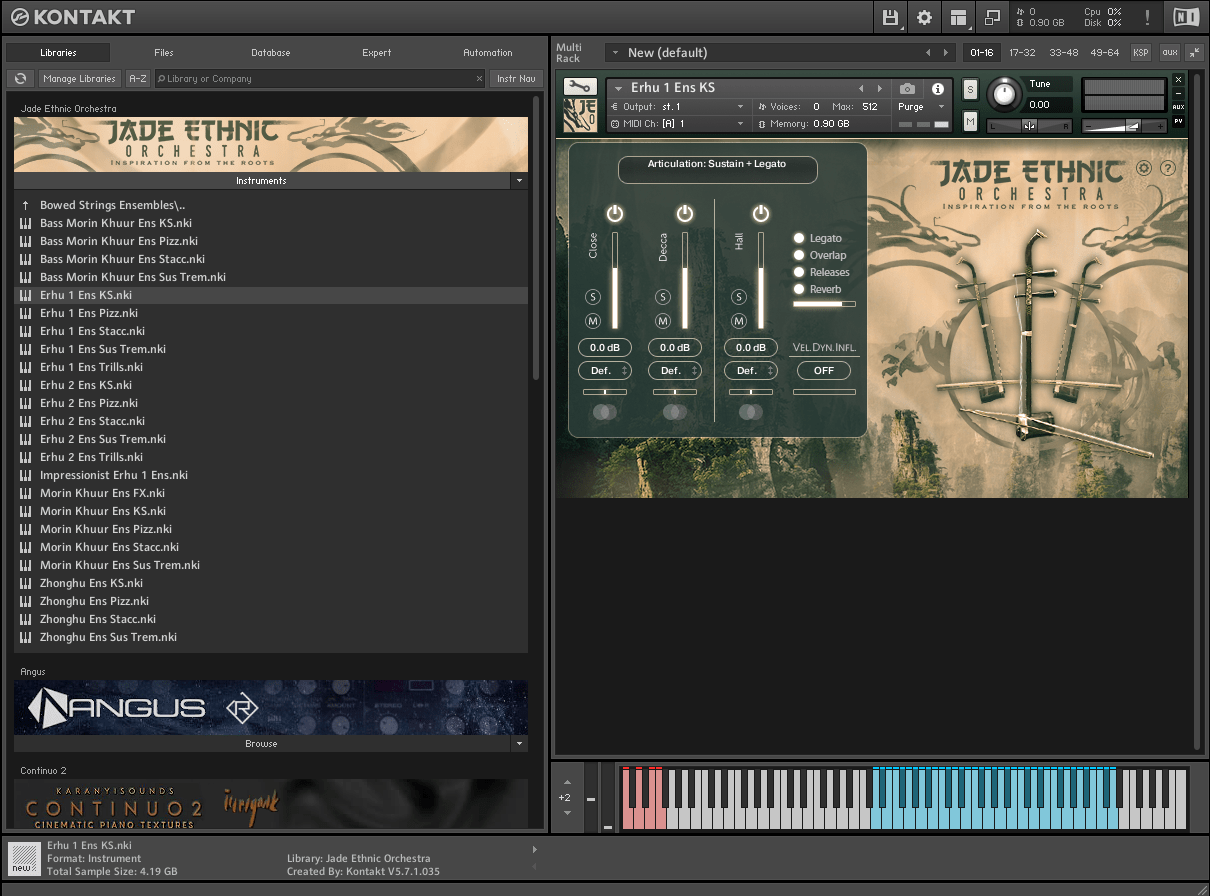Open Jade Ethnic Orchestra Instruments dropdown arrow

point(518,181)
